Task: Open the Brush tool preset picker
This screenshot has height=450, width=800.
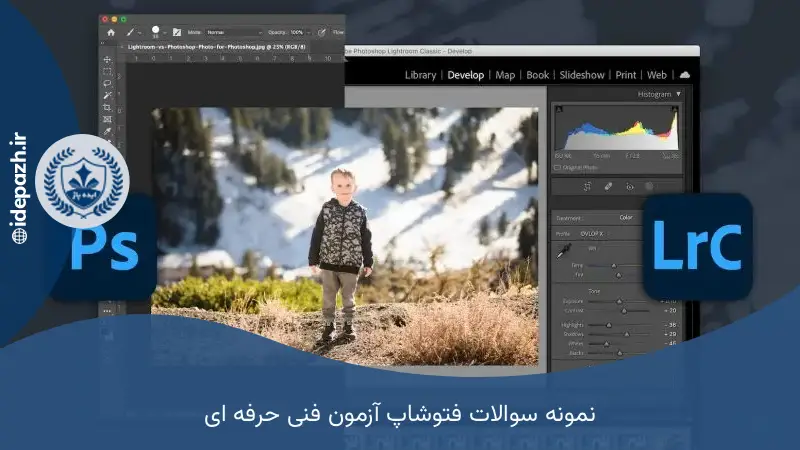Action: click(x=130, y=32)
